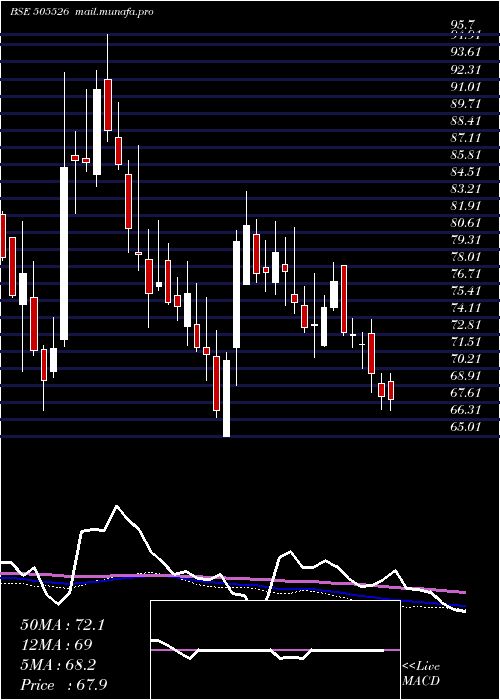Click the 85.81 price axis label
This screenshot has height=700, width=500.
[x=466, y=155]
